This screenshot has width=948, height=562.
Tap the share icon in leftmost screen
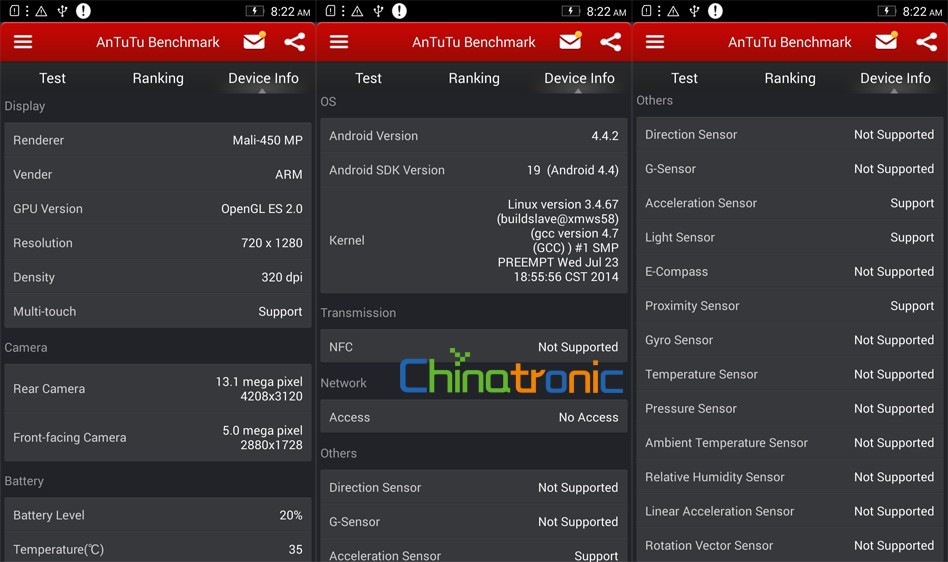[294, 42]
